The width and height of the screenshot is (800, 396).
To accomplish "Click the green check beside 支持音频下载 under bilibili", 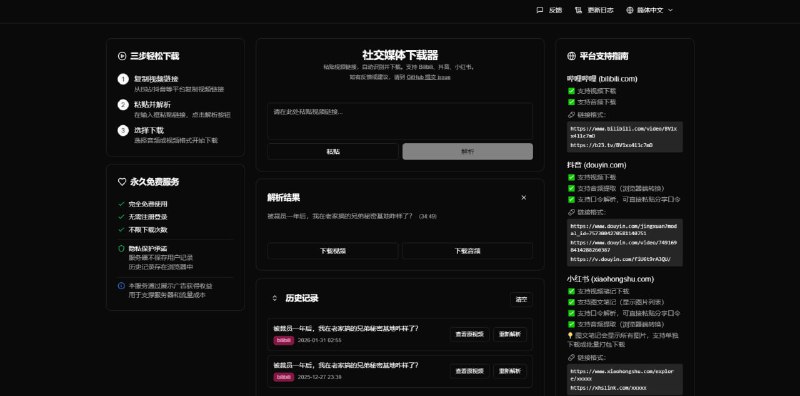I will tap(571, 102).
